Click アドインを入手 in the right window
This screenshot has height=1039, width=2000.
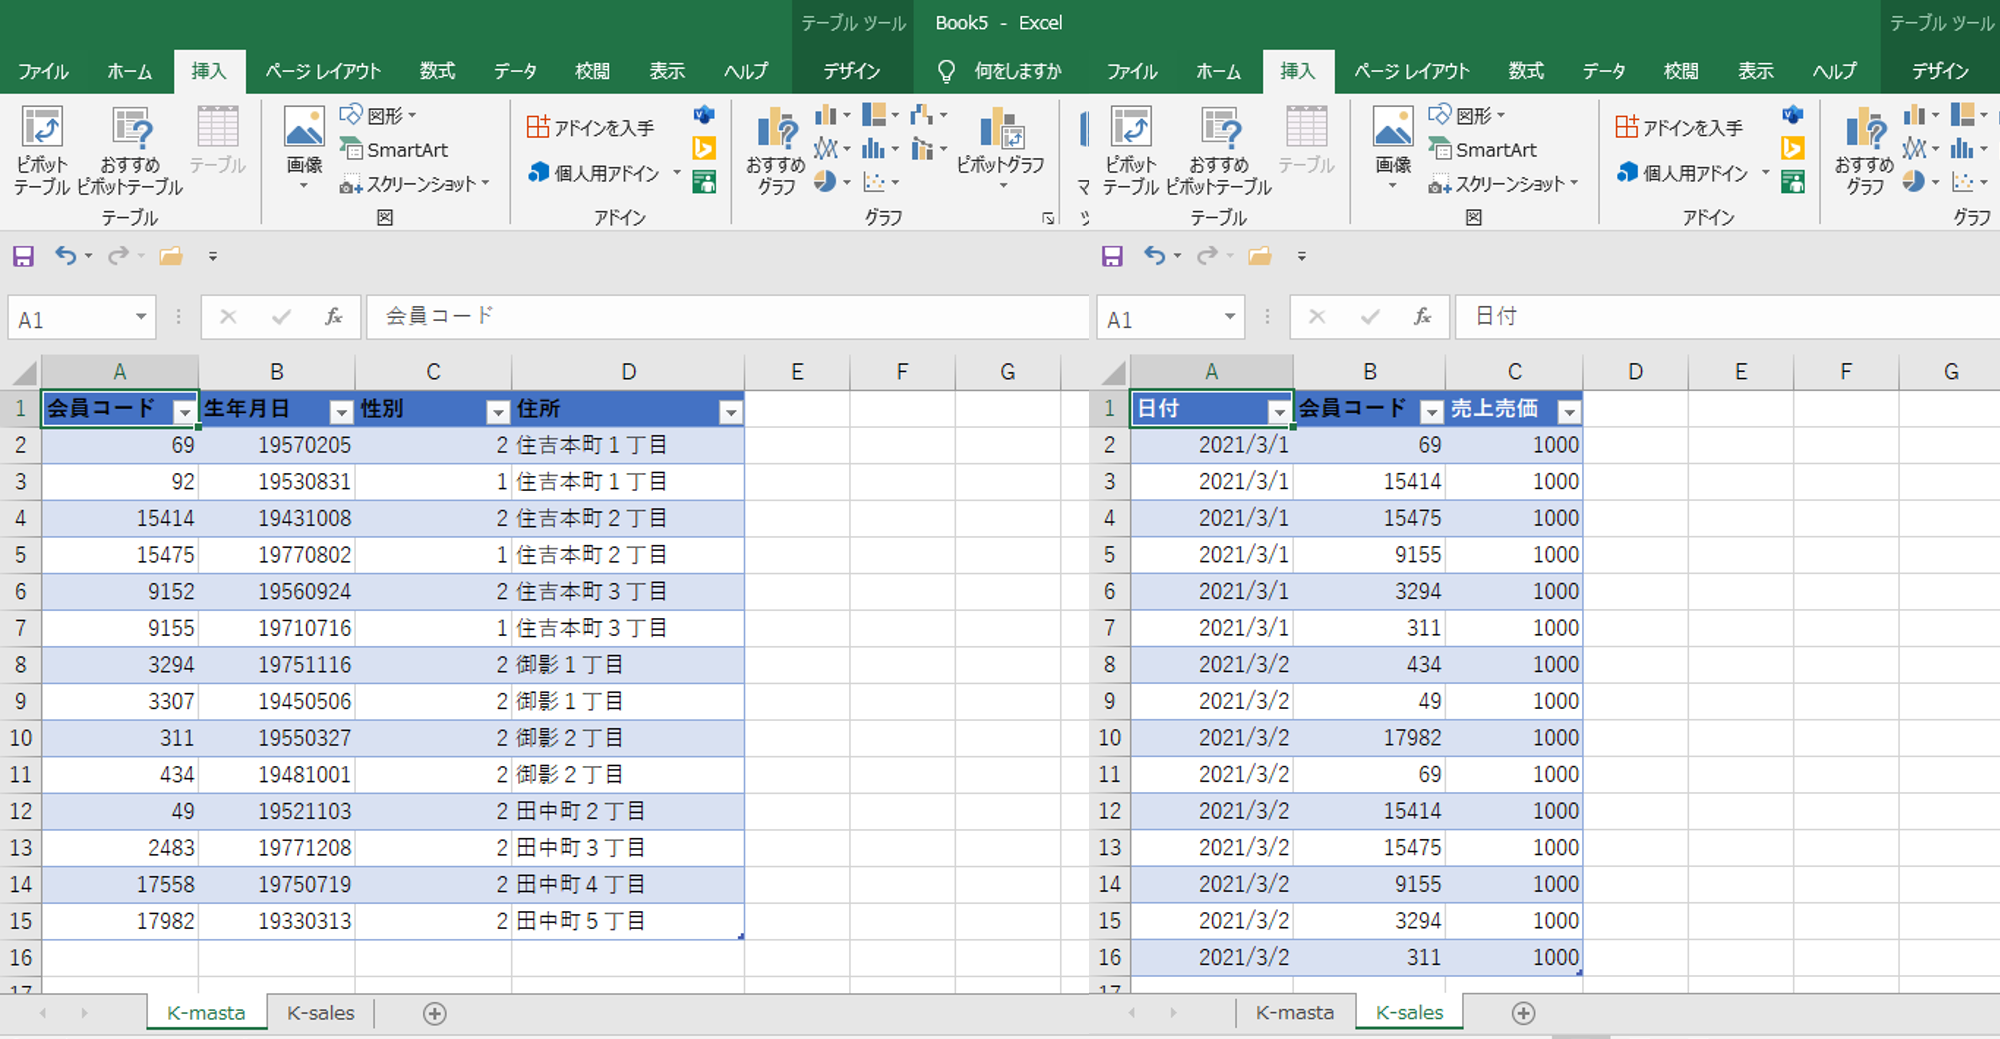pos(1680,128)
